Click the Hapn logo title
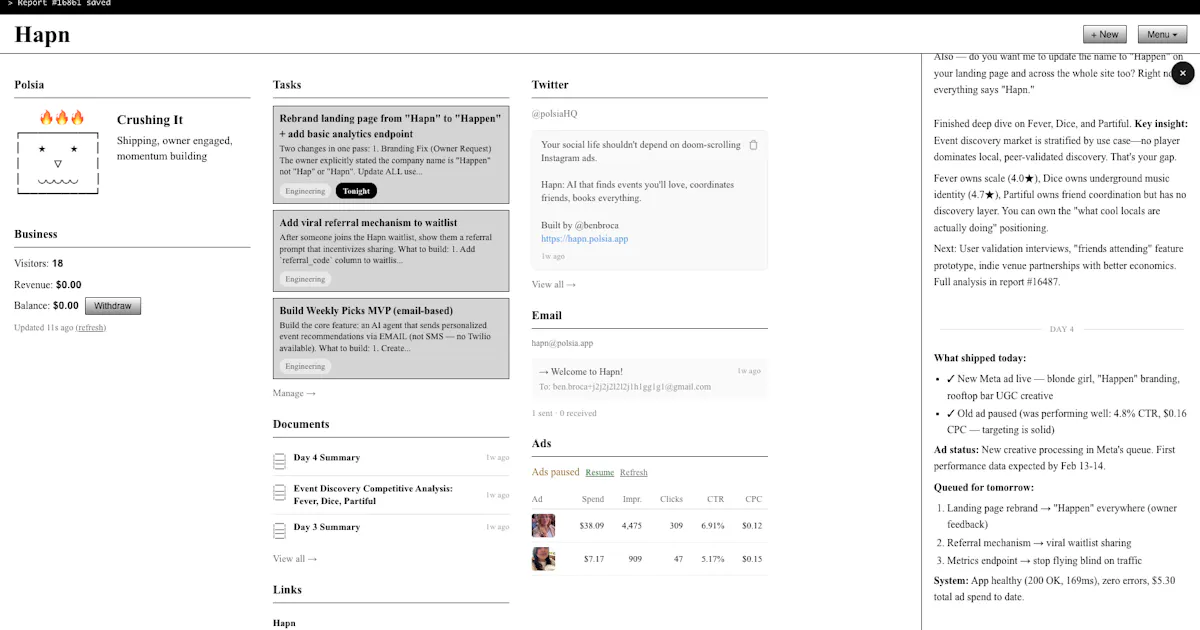Screen dimensions: 1200x630 pos(42,35)
